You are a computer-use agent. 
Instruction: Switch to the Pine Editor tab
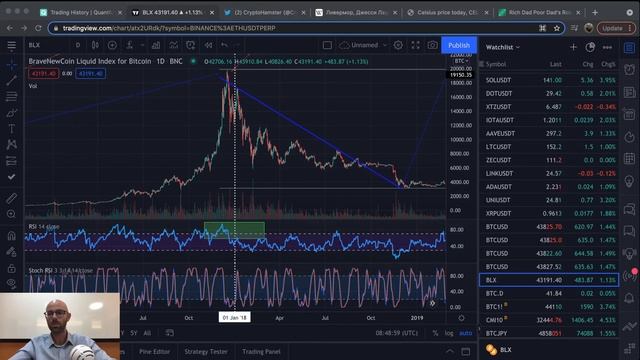tap(154, 351)
